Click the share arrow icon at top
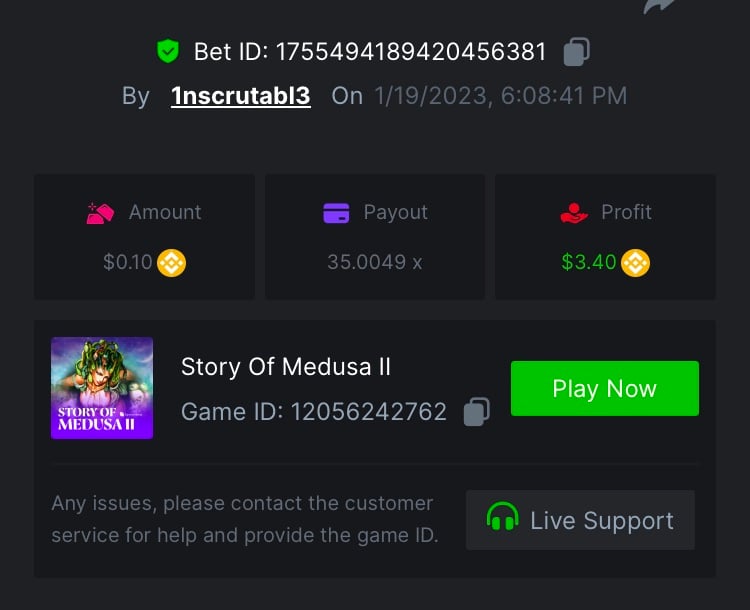Image resolution: width=750 pixels, height=610 pixels. [x=661, y=5]
